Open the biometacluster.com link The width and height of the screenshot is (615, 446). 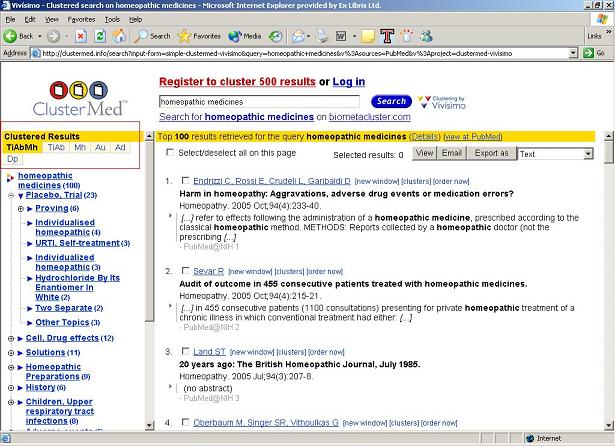click(x=369, y=117)
